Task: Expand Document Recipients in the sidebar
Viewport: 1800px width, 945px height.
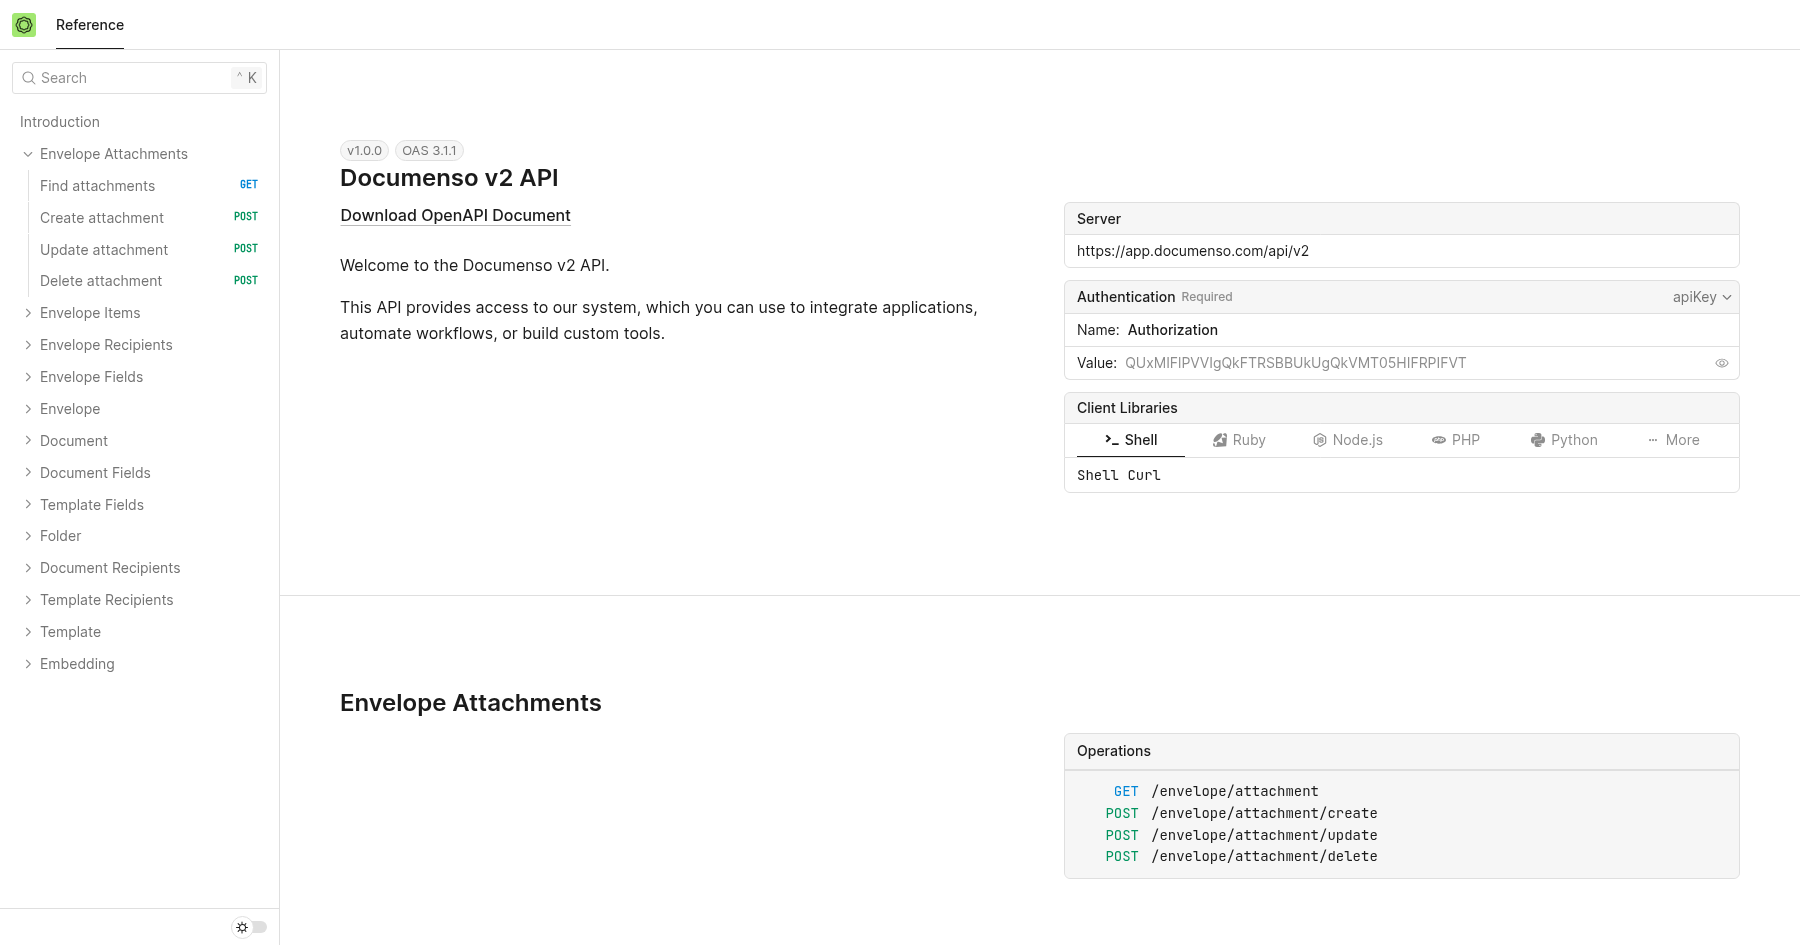Action: tap(28, 568)
